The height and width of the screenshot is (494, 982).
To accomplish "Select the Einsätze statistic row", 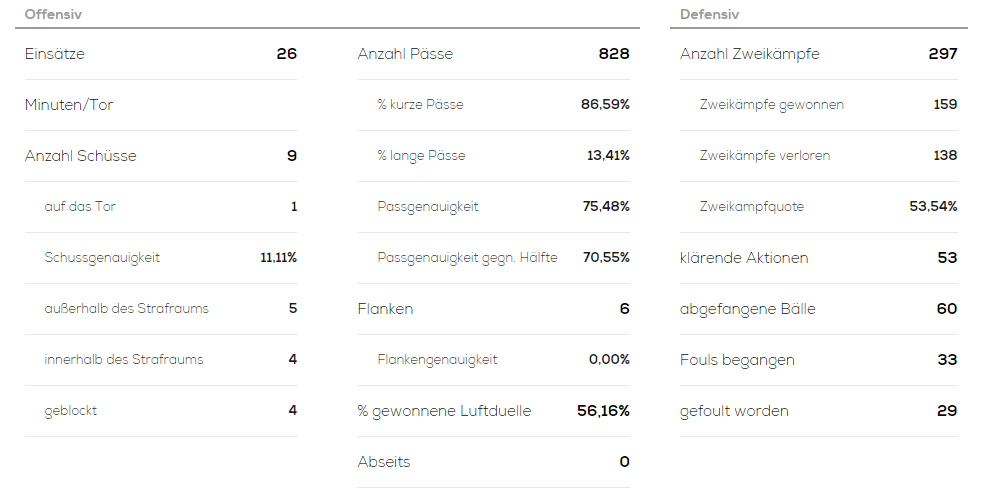I will tap(161, 54).
